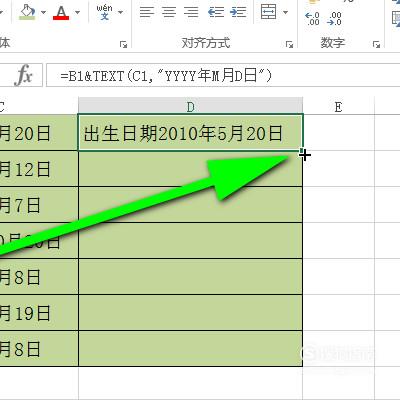This screenshot has width=400, height=400.
Task: Click the Merge & Center icon
Action: point(268,12)
